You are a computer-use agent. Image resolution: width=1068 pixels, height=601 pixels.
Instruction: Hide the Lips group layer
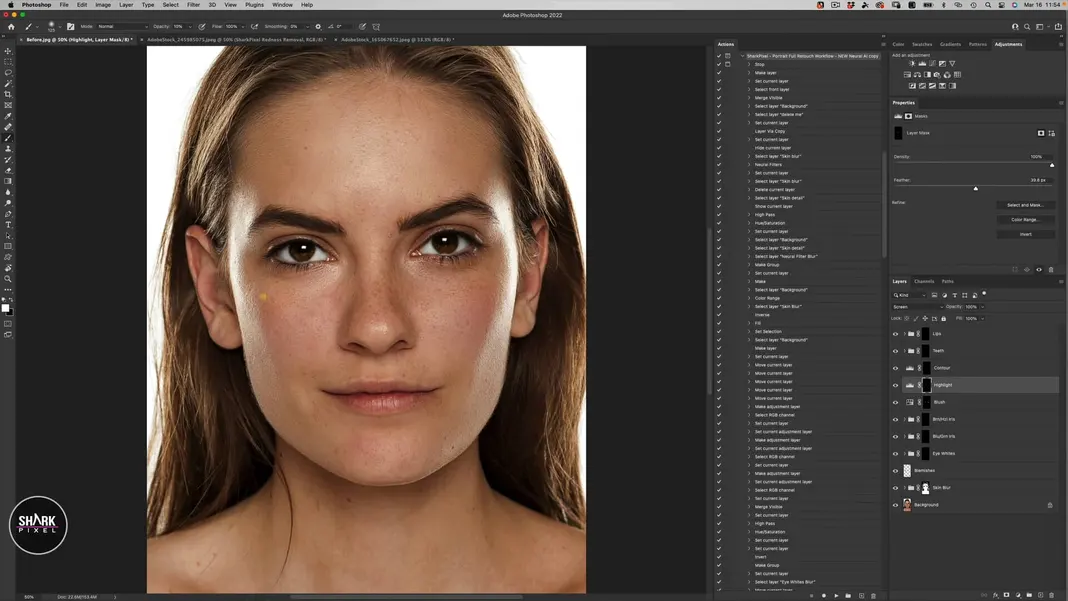click(895, 334)
